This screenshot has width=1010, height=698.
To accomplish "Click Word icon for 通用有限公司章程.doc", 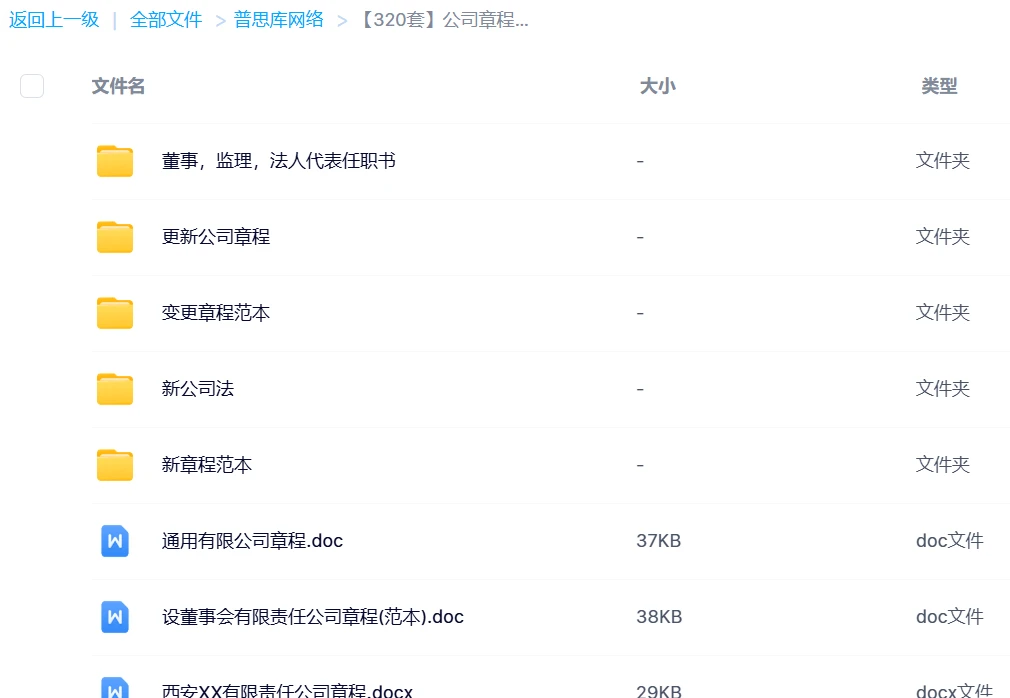I will click(x=115, y=541).
